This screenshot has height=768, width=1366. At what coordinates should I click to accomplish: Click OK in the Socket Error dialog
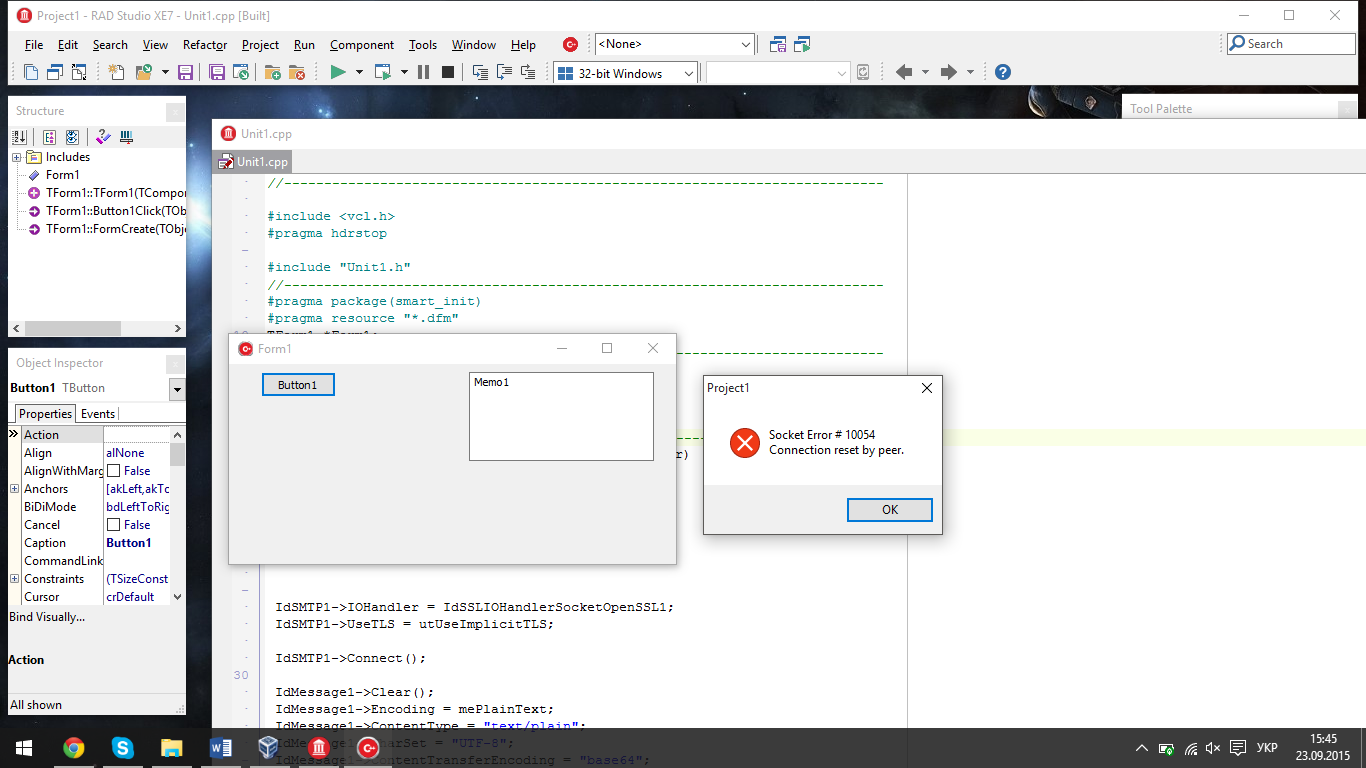[889, 510]
